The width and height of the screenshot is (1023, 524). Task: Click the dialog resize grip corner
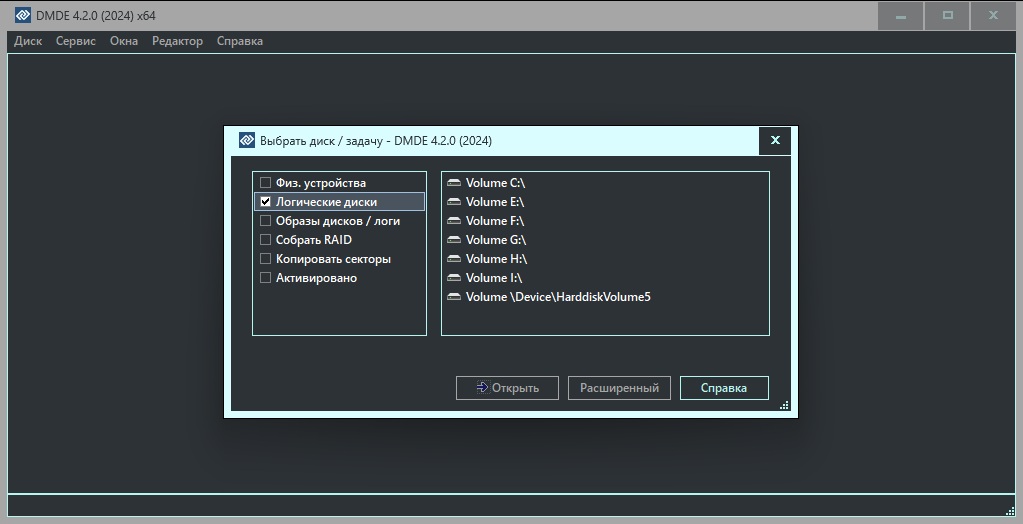tap(784, 405)
